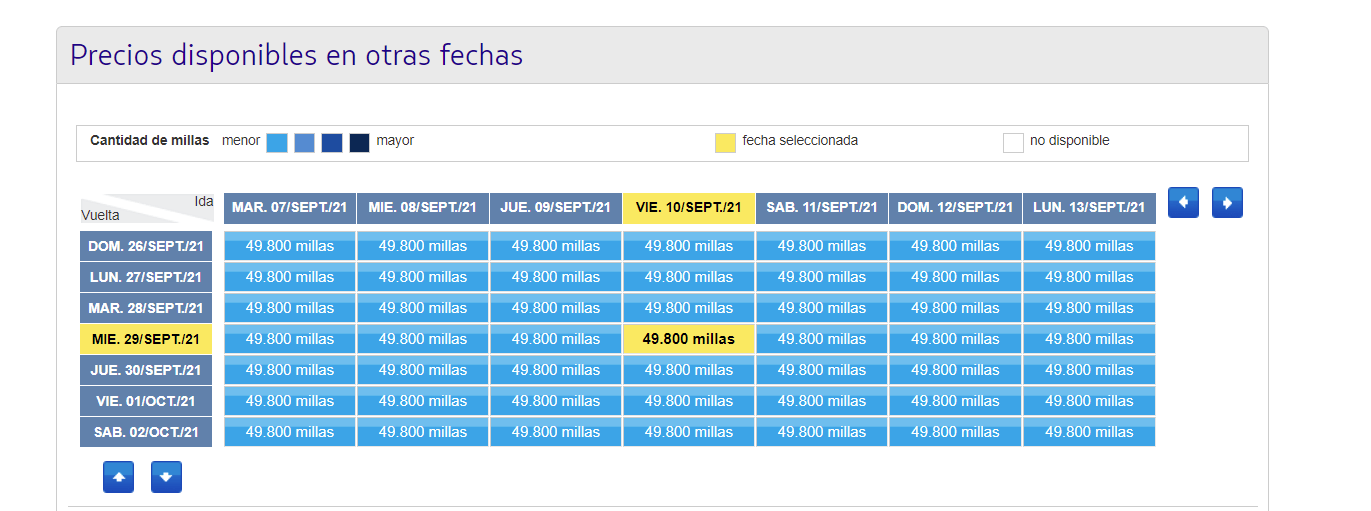The image size is (1371, 511).
Task: Select highlighted return row MIE. 29/SEPT./21
Action: pyautogui.click(x=146, y=339)
